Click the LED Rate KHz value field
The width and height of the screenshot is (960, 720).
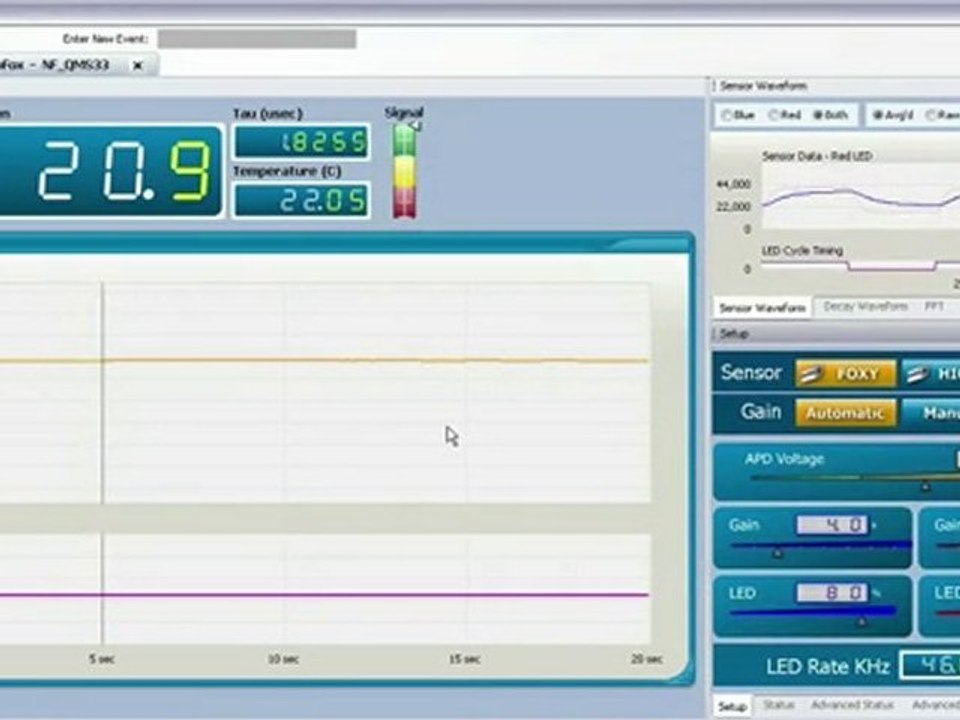929,665
